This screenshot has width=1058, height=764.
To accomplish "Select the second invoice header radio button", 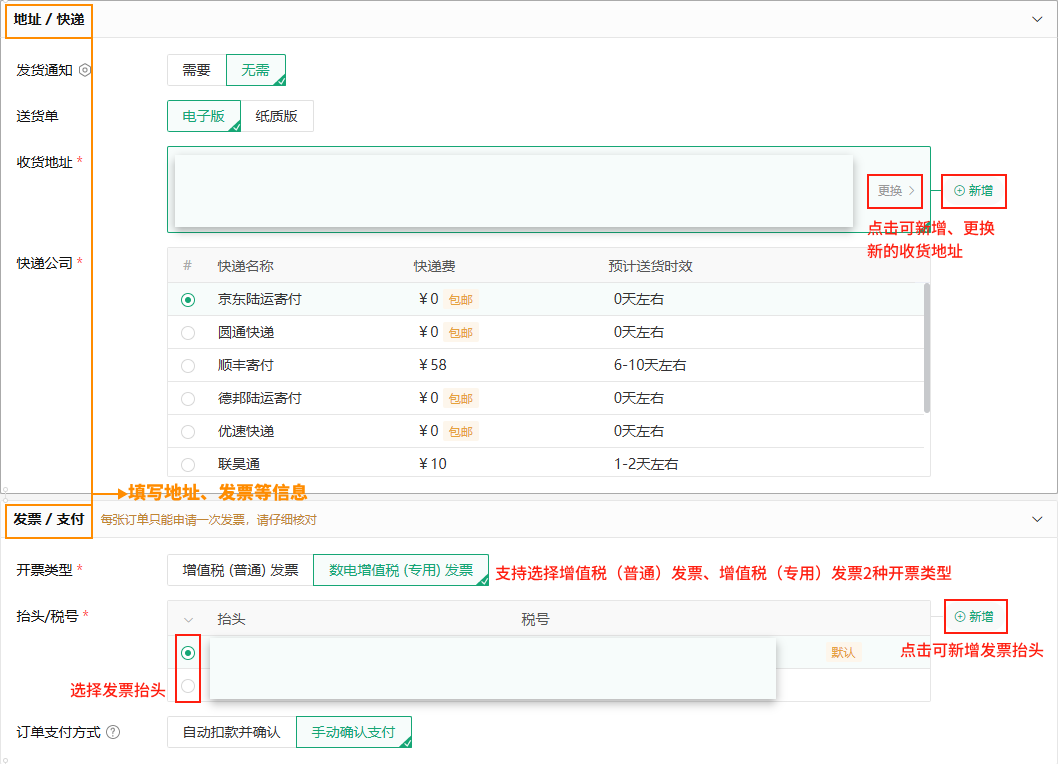I will tap(188, 685).
